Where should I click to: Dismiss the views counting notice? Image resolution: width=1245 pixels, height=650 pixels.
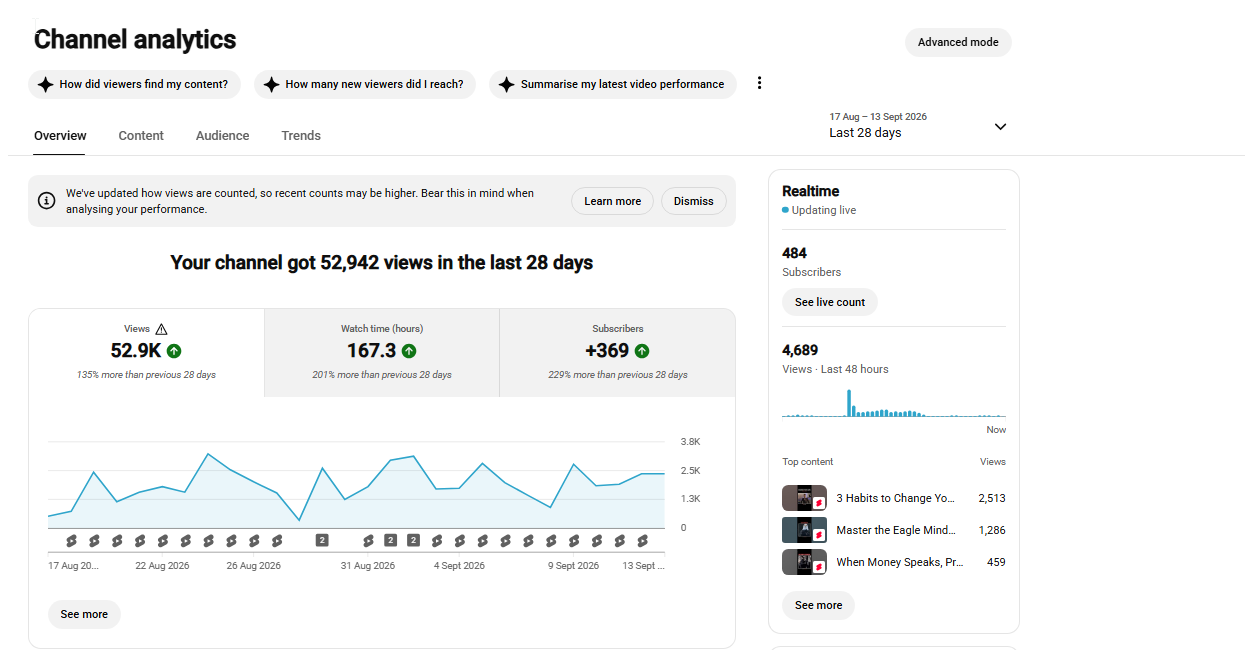pos(693,201)
